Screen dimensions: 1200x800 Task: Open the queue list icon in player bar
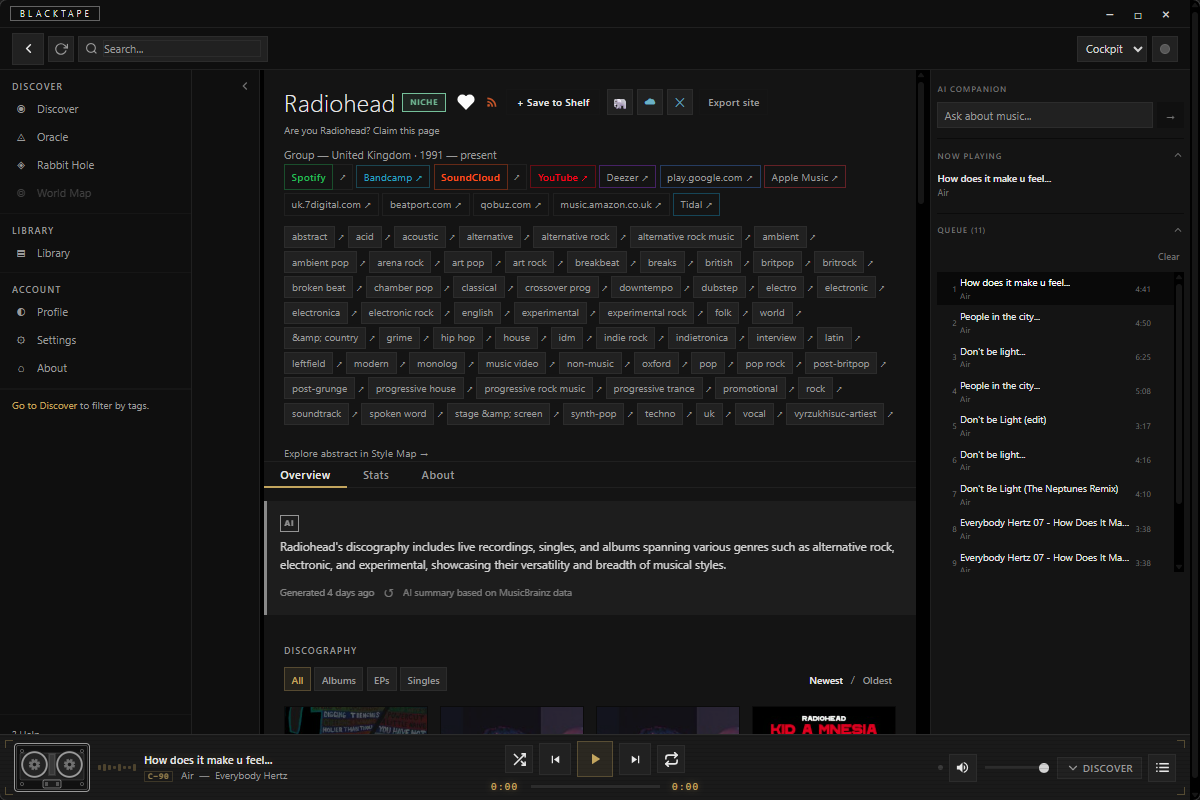1162,768
